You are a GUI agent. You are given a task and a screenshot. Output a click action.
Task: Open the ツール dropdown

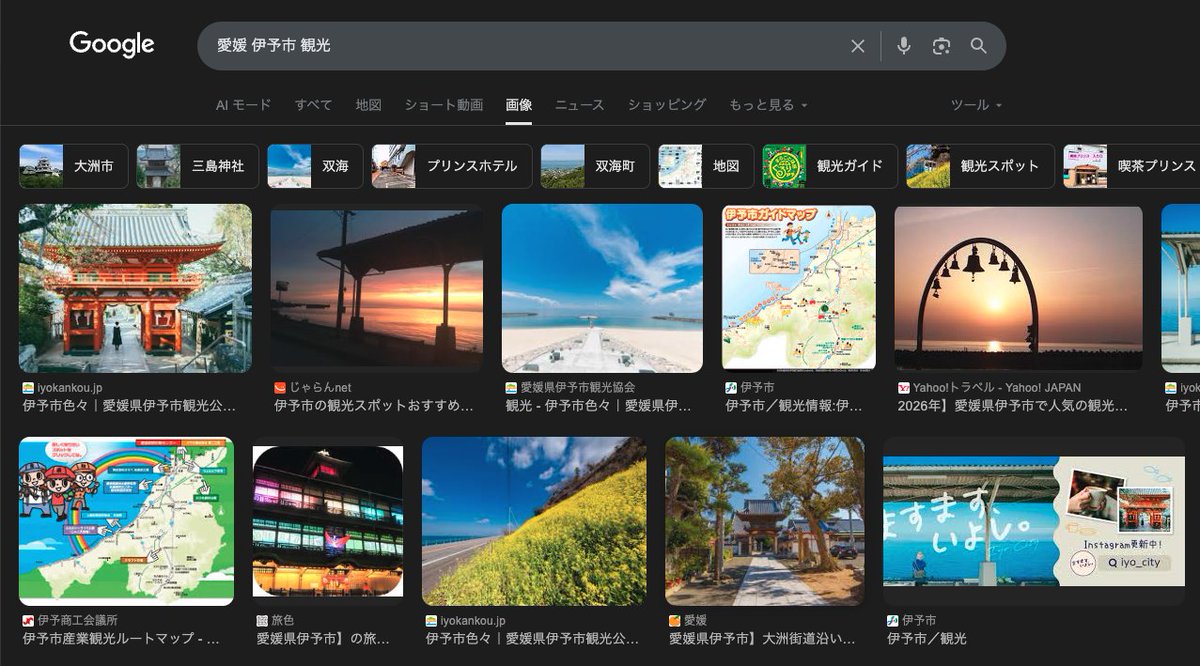point(974,104)
